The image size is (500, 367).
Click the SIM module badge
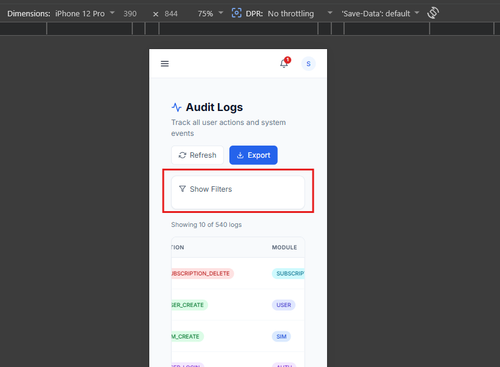[281, 337]
